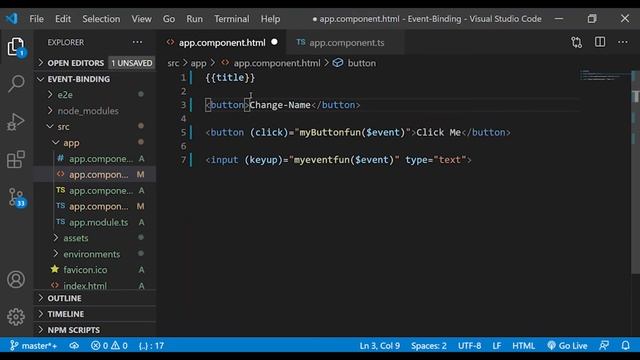This screenshot has height=360, width=640.
Task: Open Source Control view with 33 badge
Action: pos(17,198)
